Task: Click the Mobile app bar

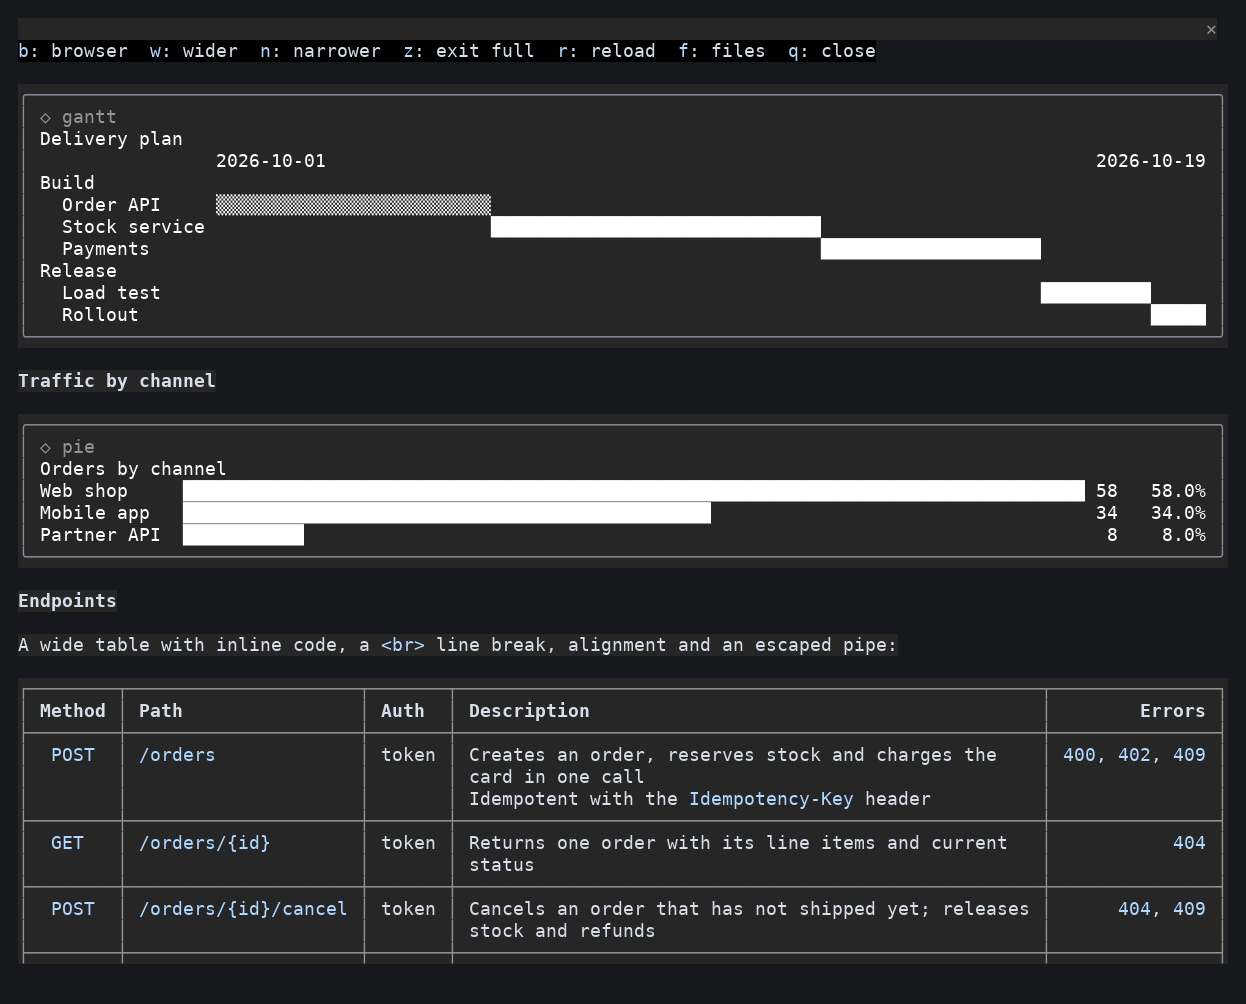Action: coord(447,513)
